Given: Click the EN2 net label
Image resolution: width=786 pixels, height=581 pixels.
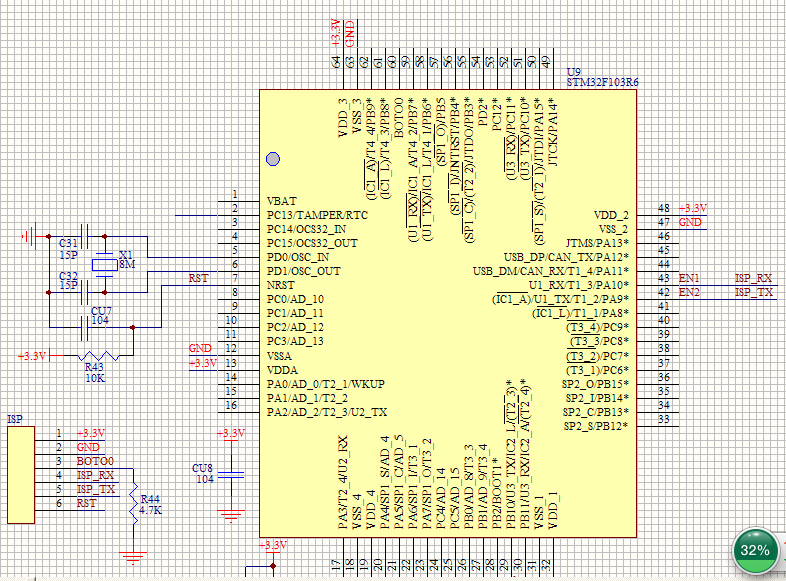Looking at the screenshot, I should [689, 292].
